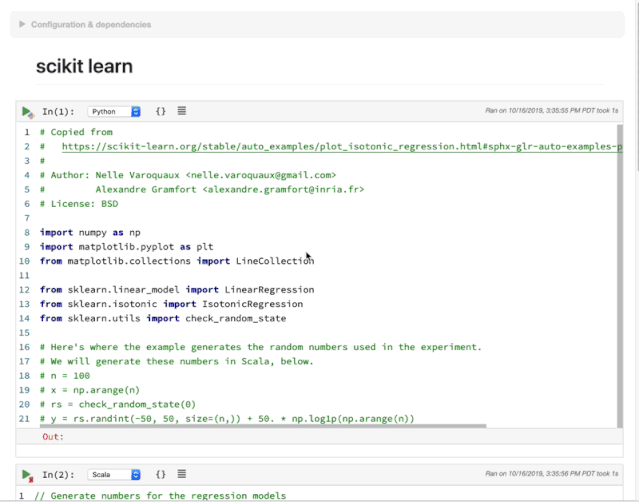Click the curly braces icon in cell In(2)
Screen dimensions: 639x502
(161, 474)
